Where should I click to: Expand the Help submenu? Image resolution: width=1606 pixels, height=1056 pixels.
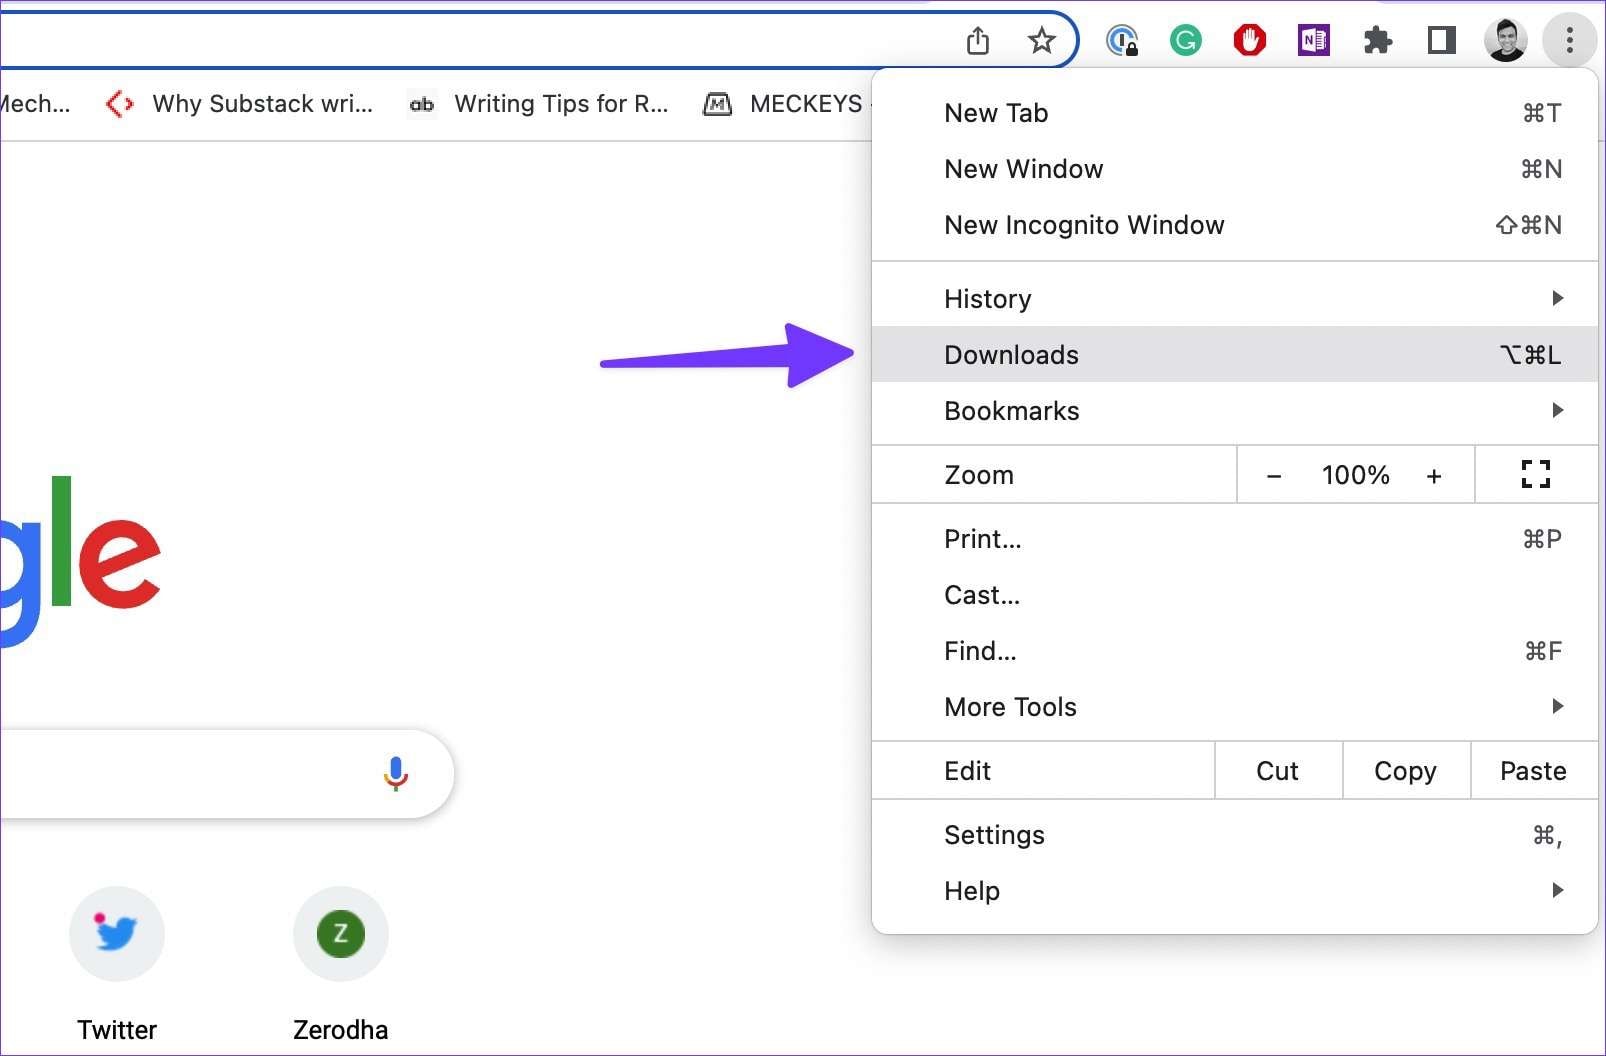(x=1235, y=891)
